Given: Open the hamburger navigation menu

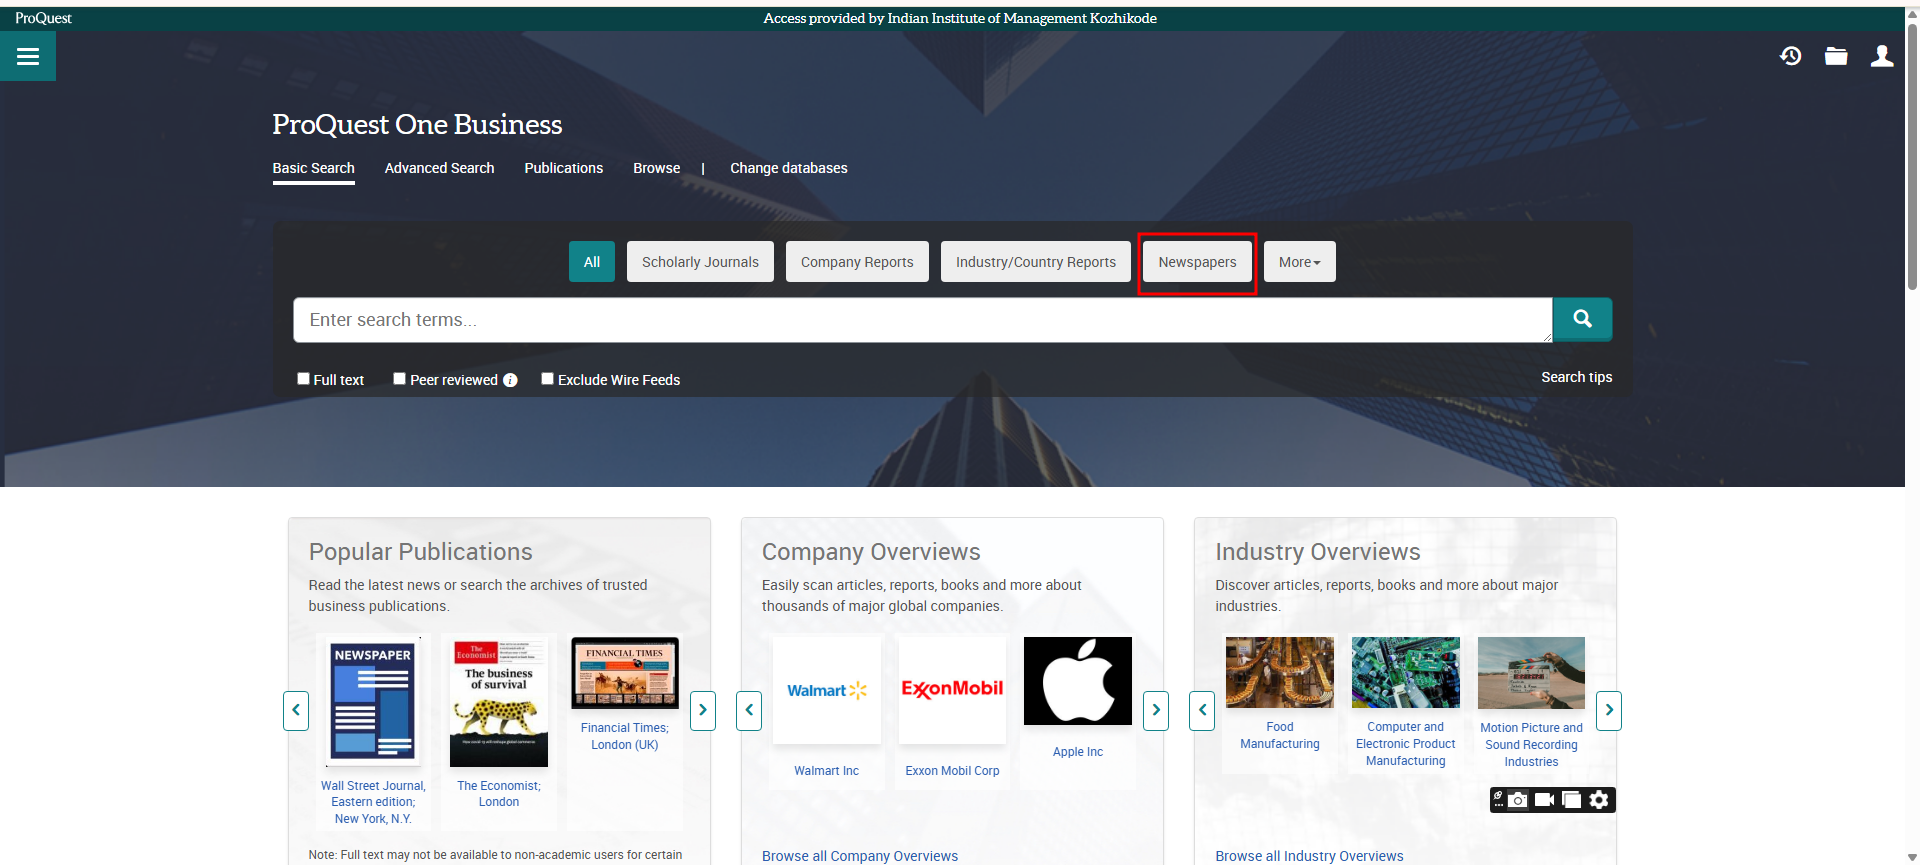Looking at the screenshot, I should [28, 57].
